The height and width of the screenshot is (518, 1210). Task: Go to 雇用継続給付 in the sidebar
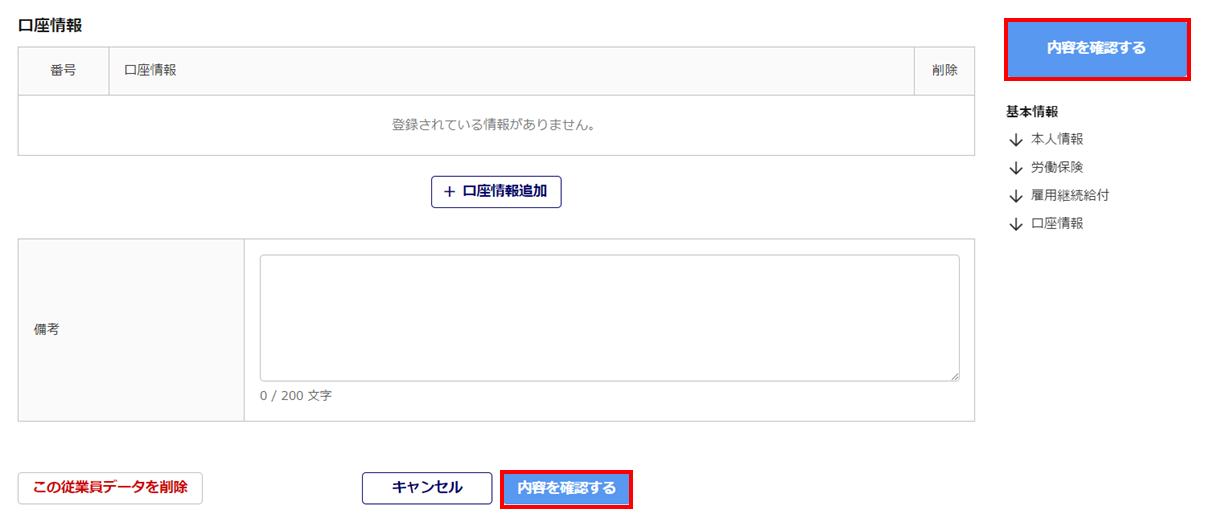point(1069,196)
